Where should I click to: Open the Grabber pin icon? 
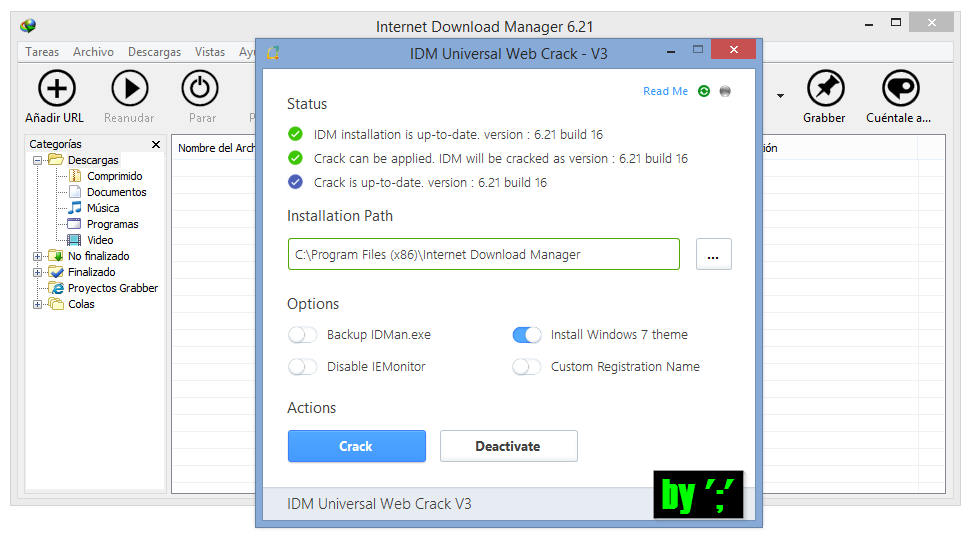pos(826,88)
